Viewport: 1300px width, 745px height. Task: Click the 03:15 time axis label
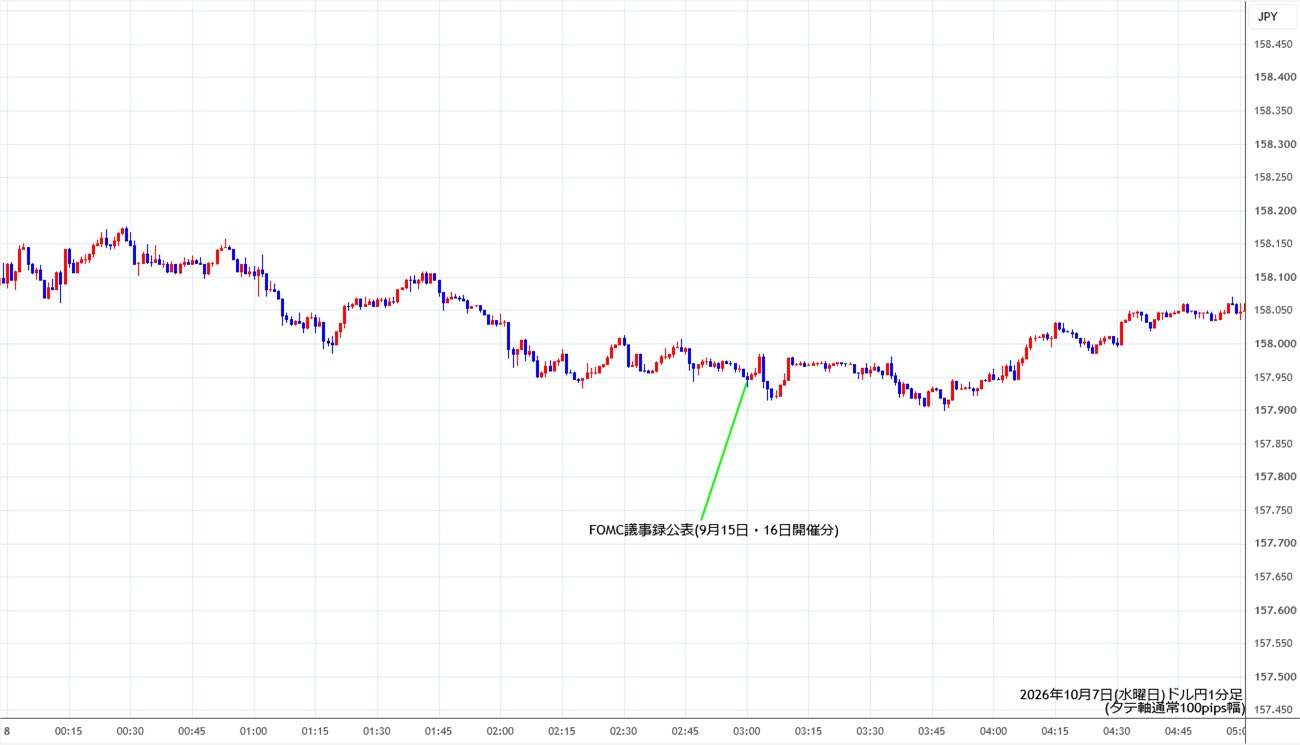point(808,731)
